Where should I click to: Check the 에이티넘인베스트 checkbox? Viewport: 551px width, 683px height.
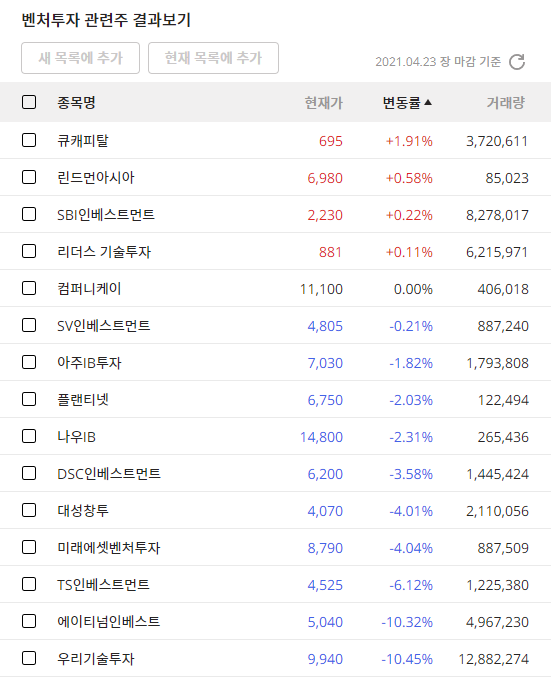pos(29,622)
